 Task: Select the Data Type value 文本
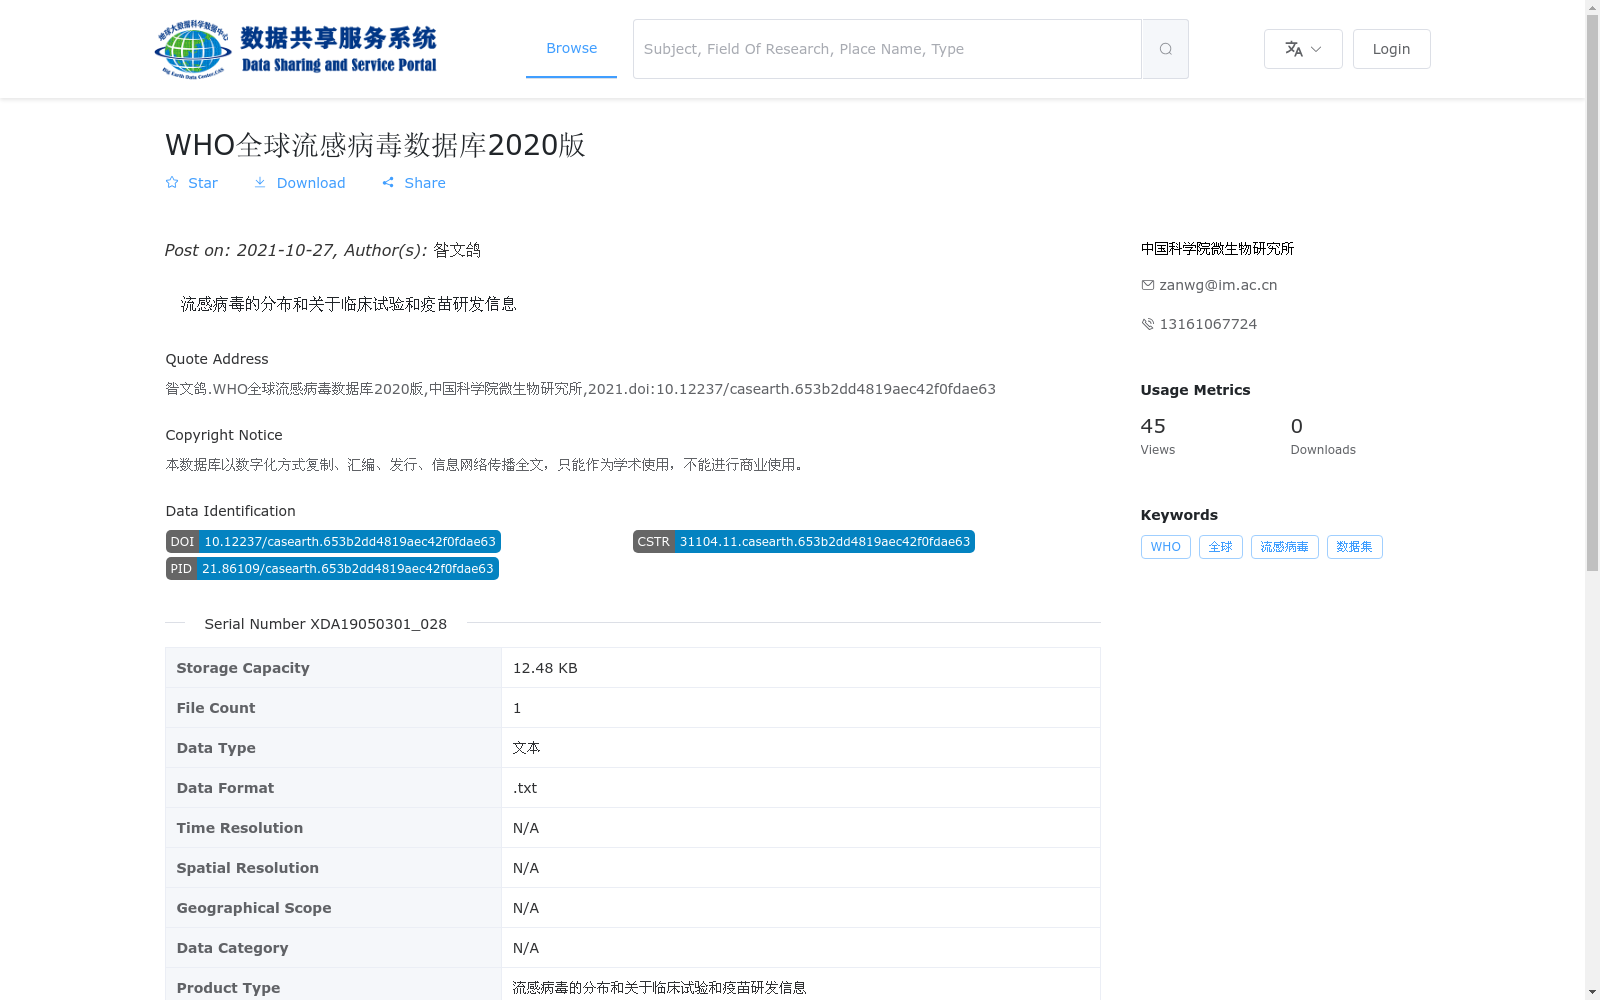tap(526, 748)
